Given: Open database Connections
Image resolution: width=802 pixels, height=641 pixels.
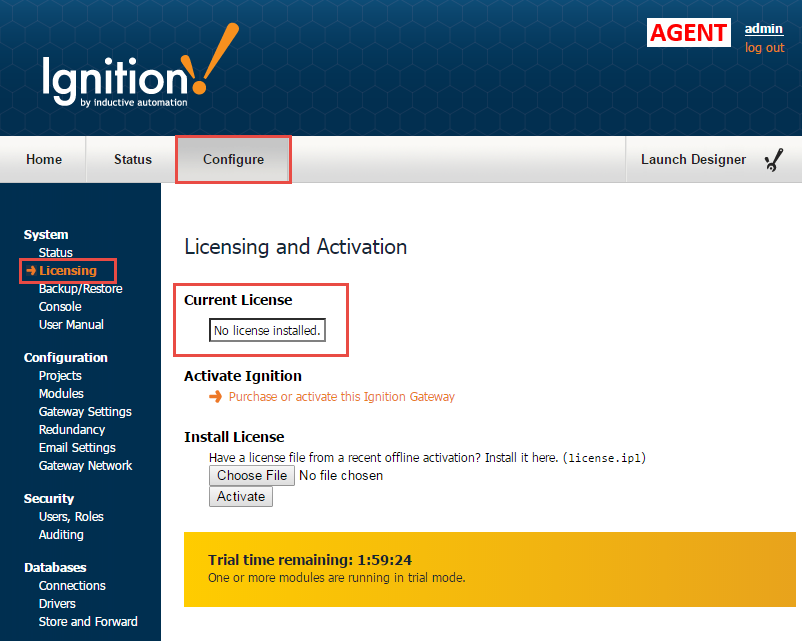Looking at the screenshot, I should point(72,586).
